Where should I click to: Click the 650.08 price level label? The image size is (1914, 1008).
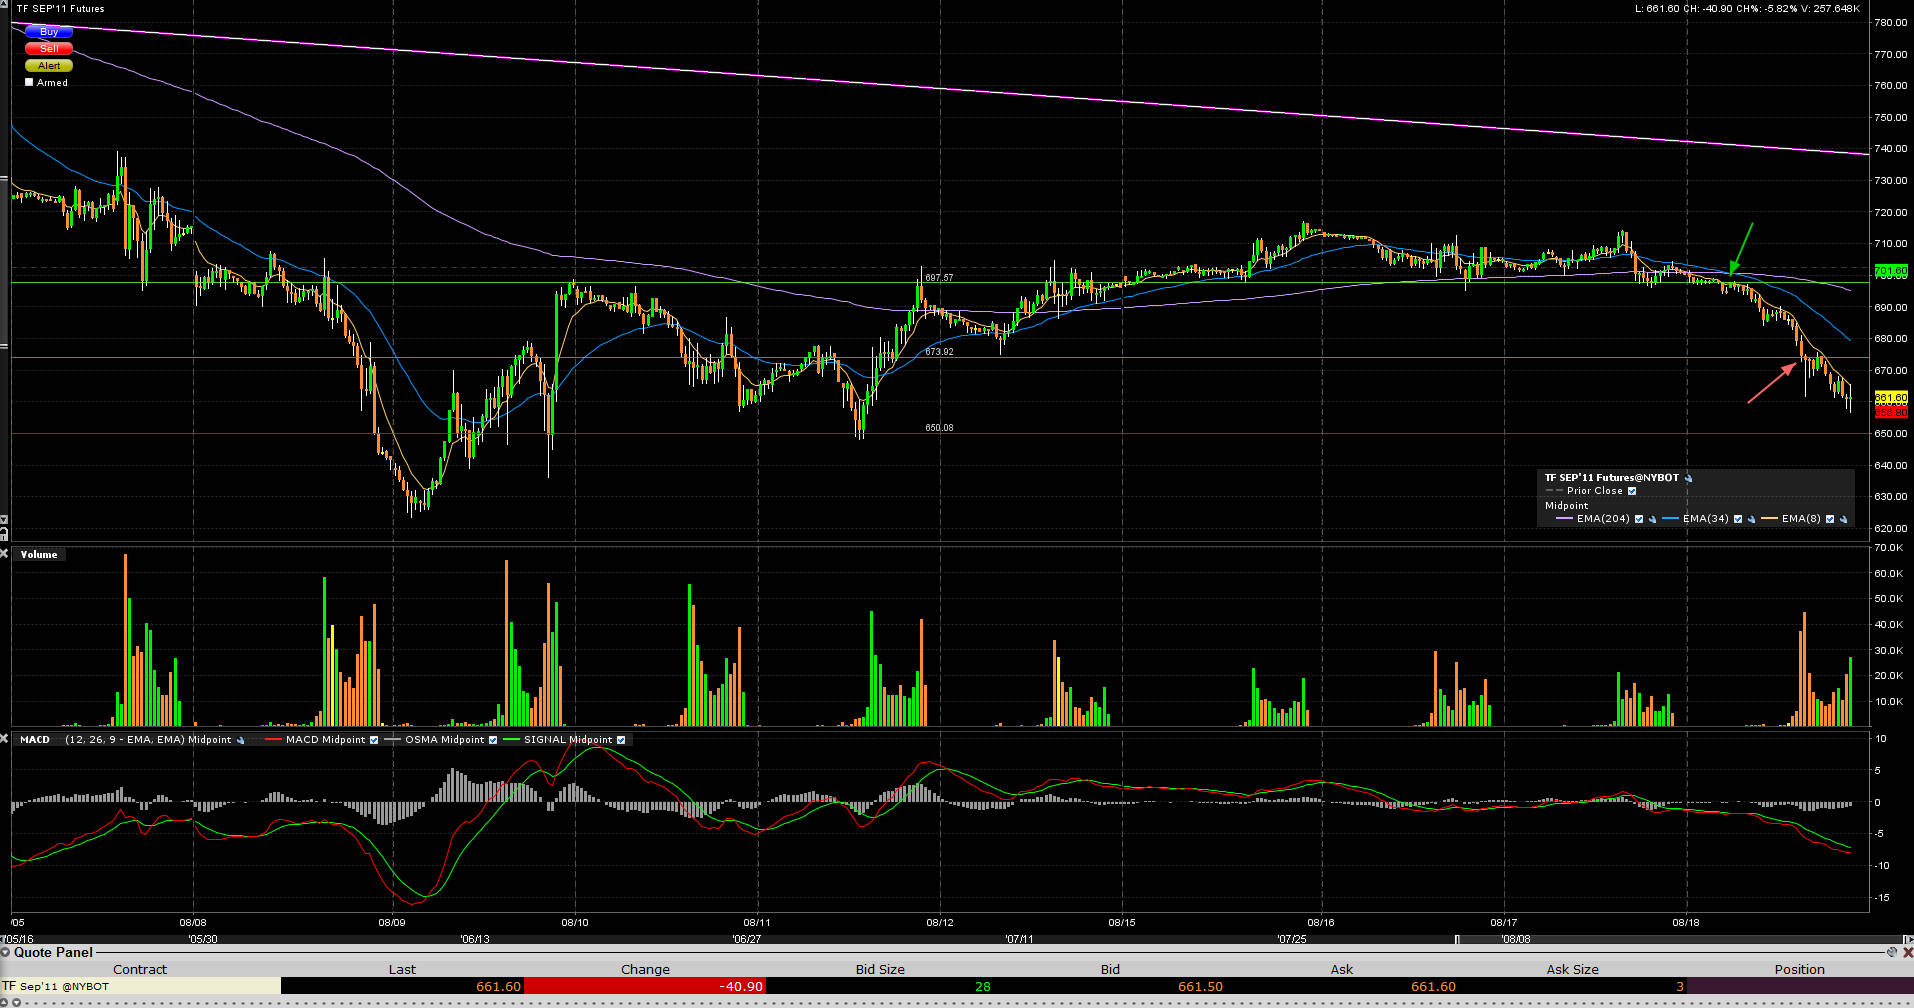[939, 428]
